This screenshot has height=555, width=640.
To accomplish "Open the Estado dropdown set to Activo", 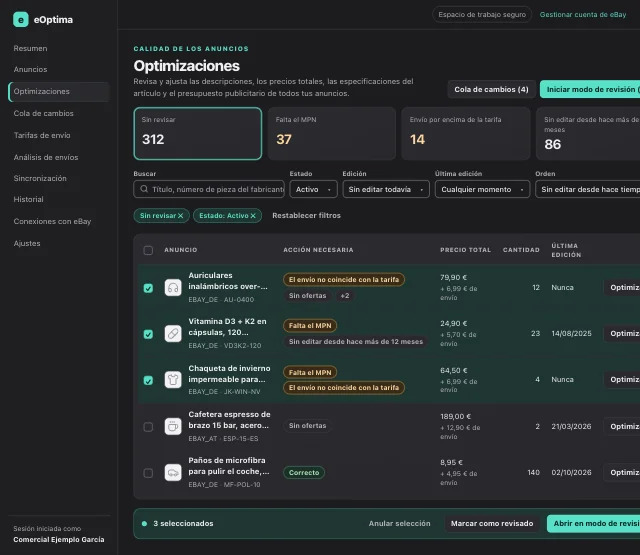I will pyautogui.click(x=313, y=189).
